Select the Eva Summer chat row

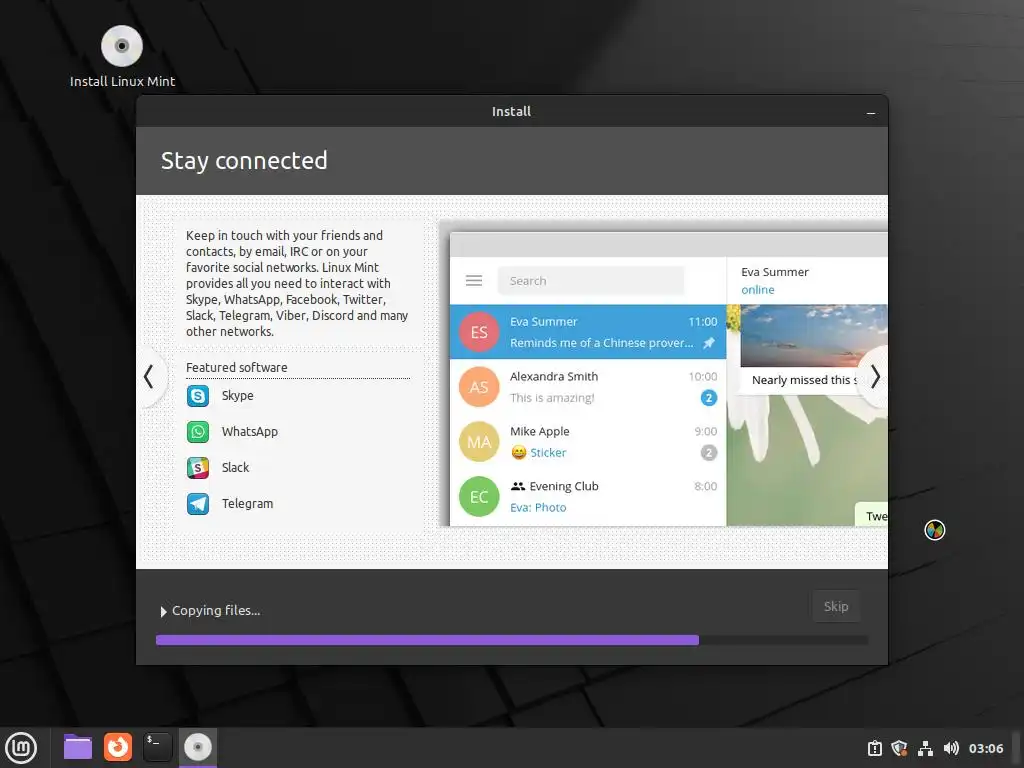point(588,332)
